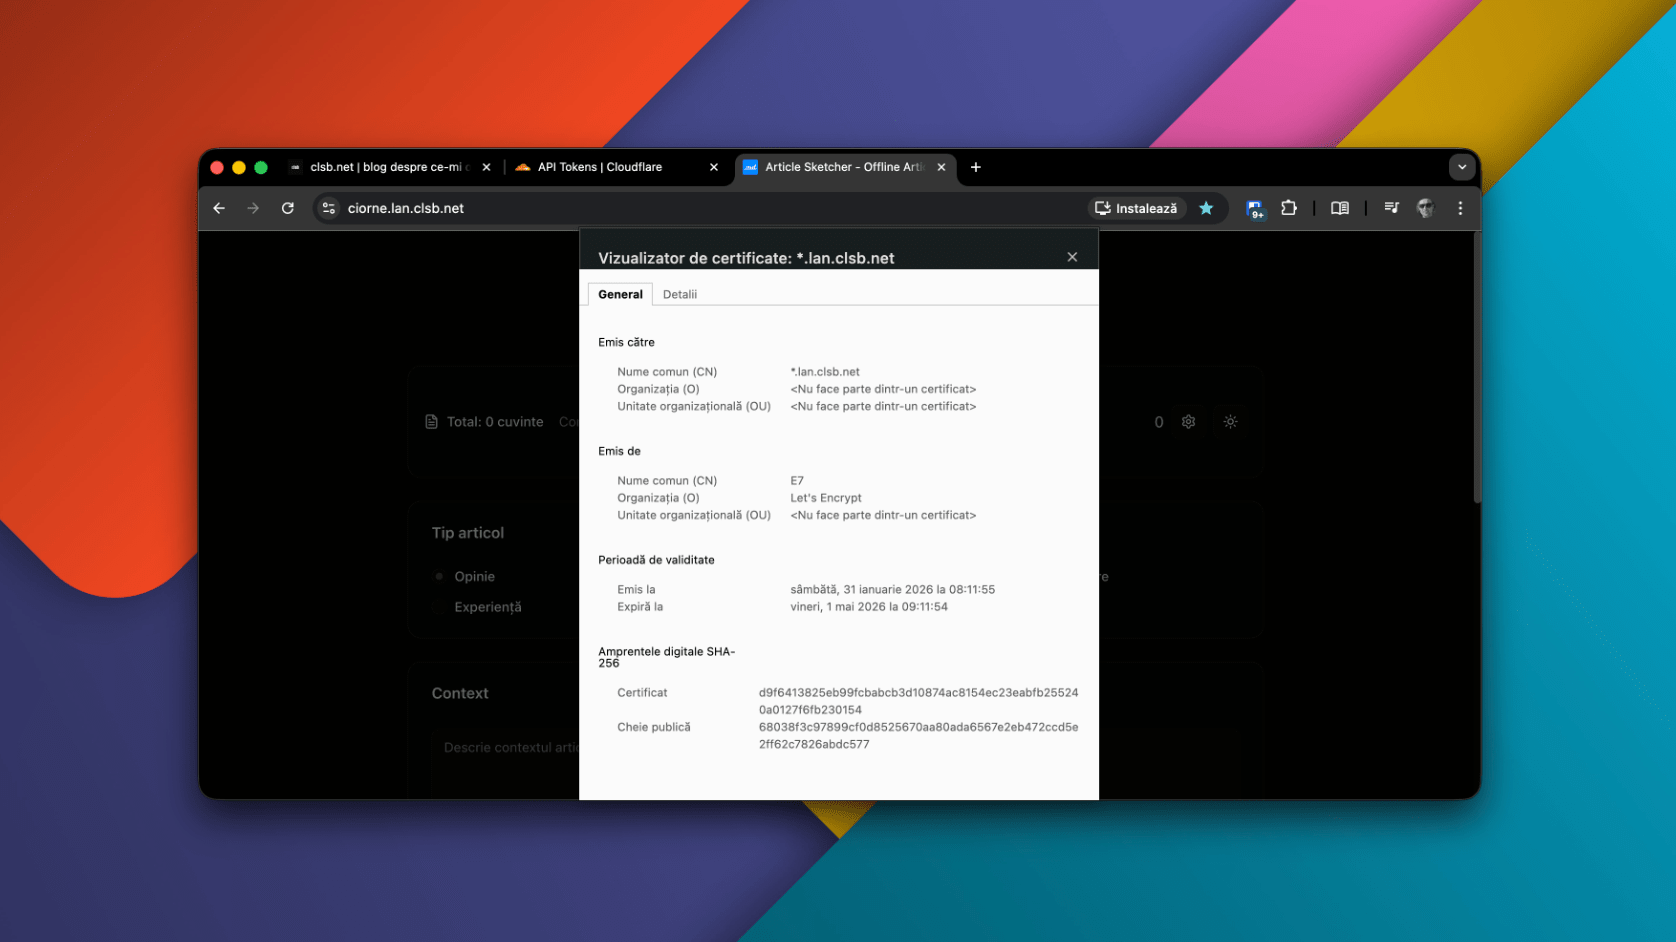Reload the current page
Screen dimensions: 1676x942
[288, 208]
